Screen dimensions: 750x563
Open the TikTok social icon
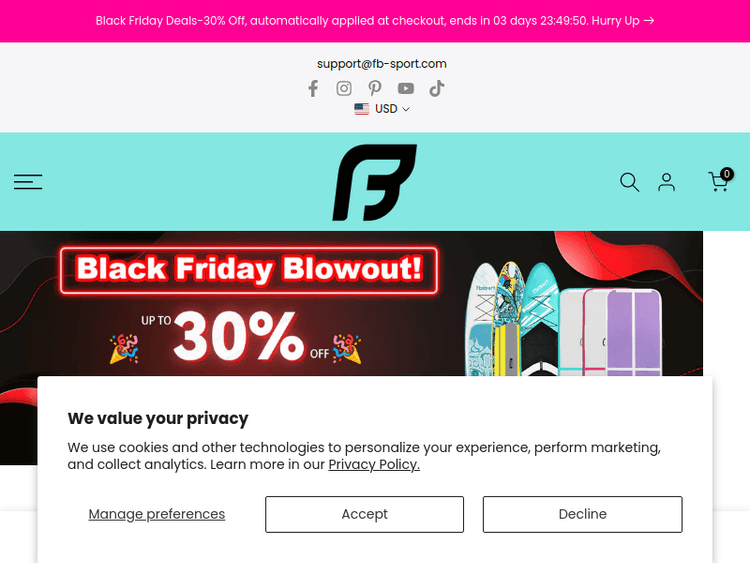coord(436,88)
